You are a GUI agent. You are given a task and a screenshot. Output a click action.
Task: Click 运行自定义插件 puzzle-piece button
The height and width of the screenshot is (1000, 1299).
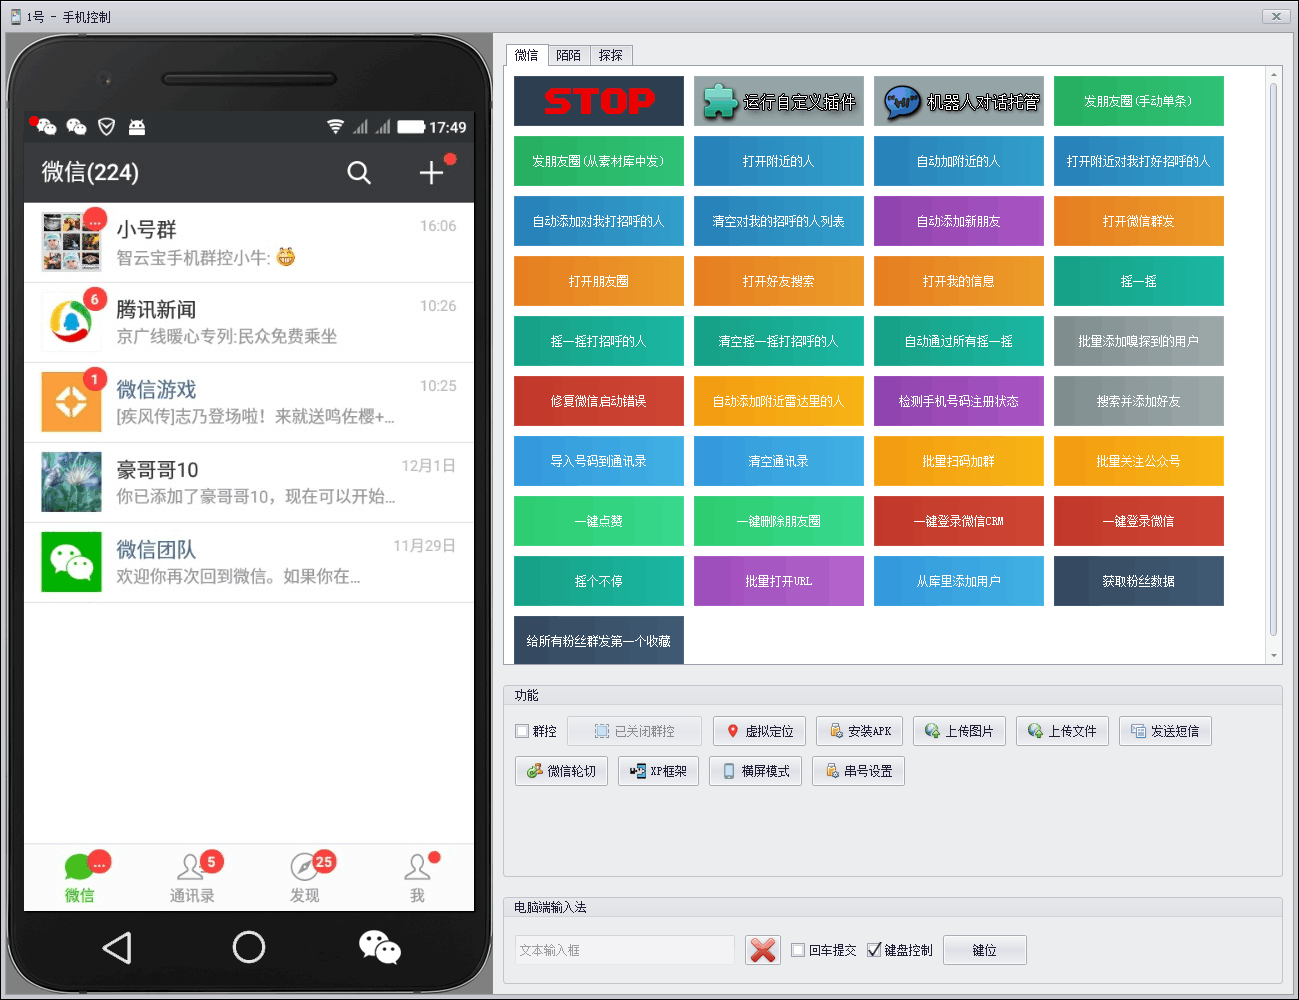coord(779,101)
